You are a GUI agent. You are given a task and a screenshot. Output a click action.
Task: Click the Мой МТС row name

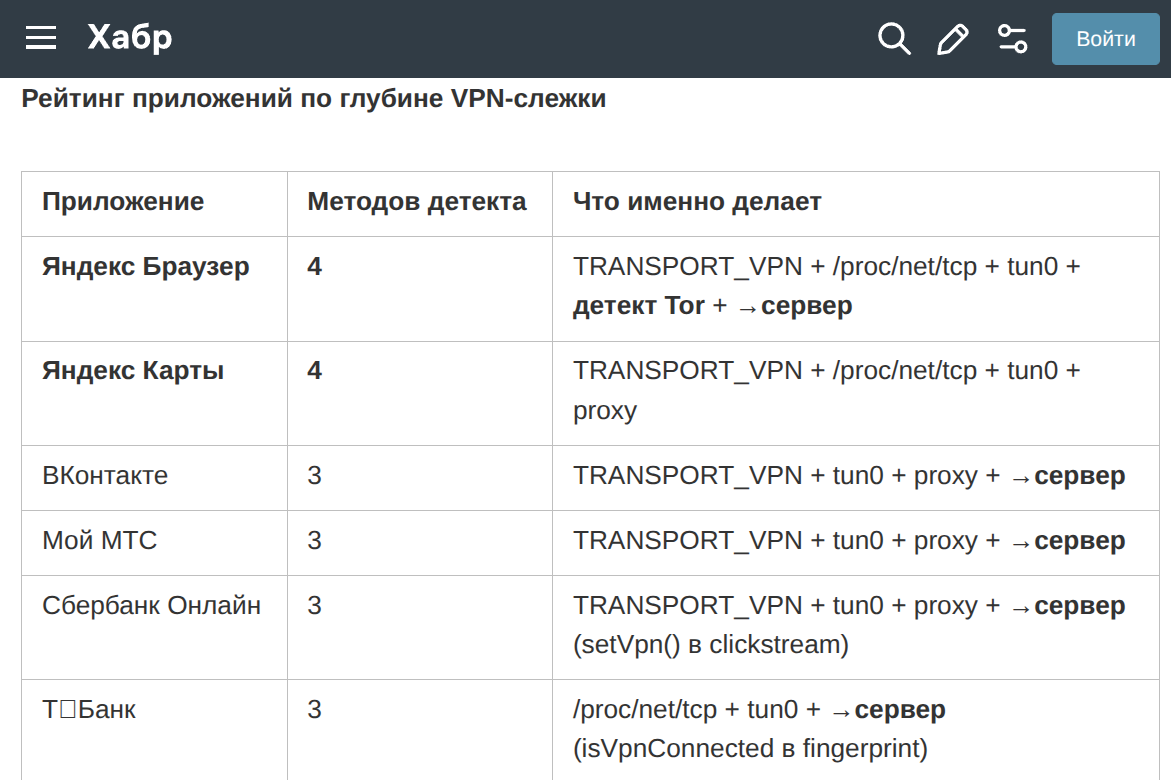pos(100,541)
